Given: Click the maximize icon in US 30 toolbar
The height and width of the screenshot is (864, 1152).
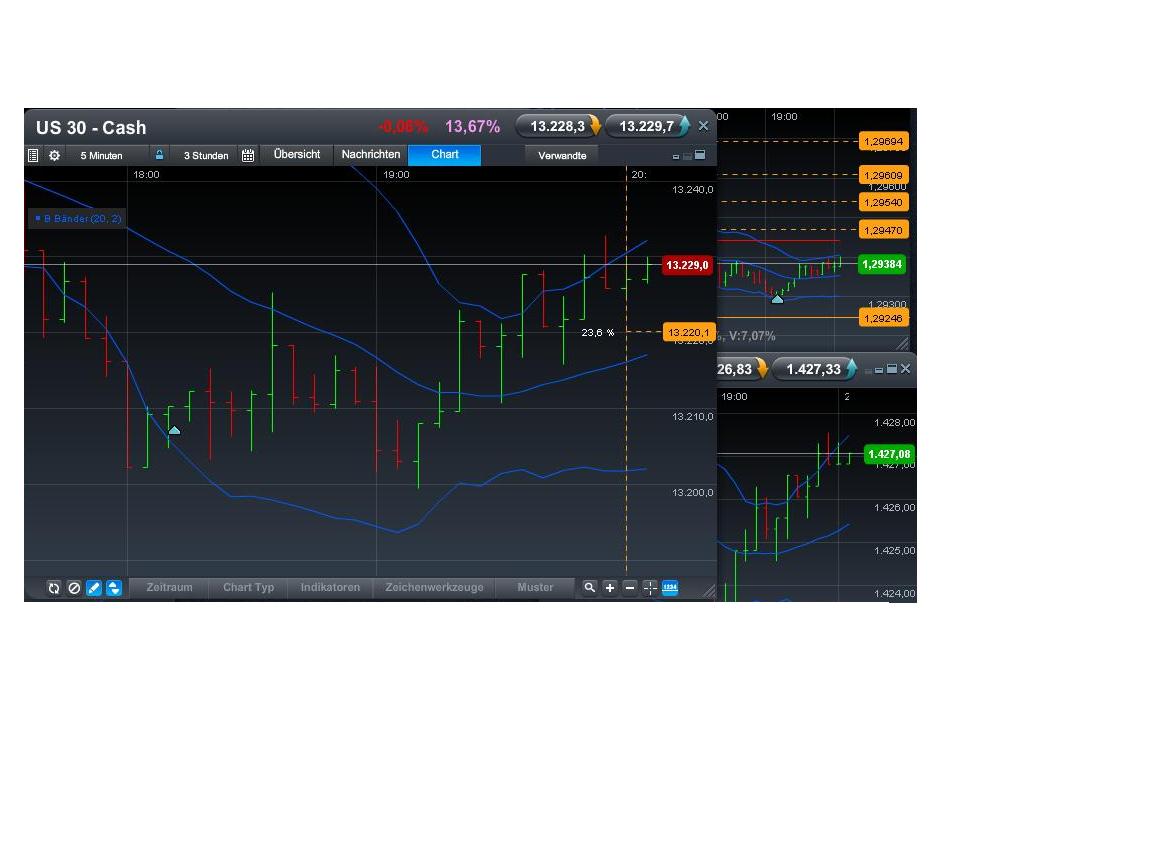Looking at the screenshot, I should coord(700,155).
